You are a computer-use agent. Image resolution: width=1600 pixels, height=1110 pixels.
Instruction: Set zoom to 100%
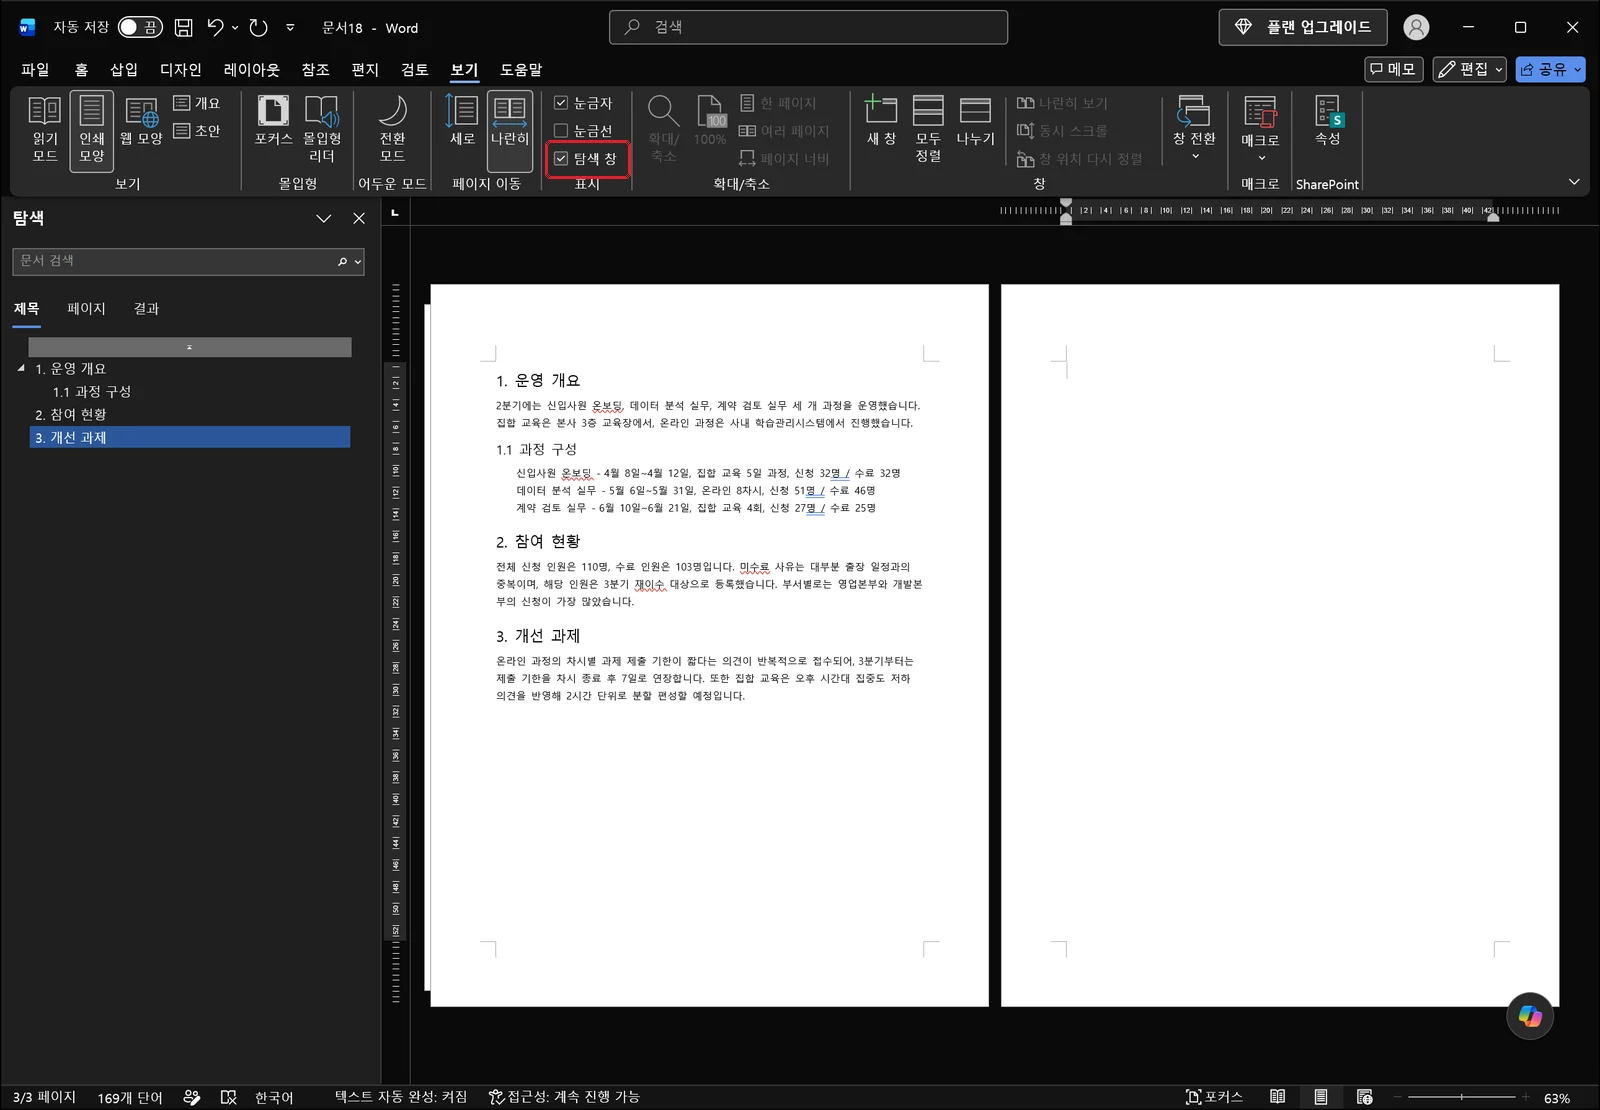coord(710,122)
